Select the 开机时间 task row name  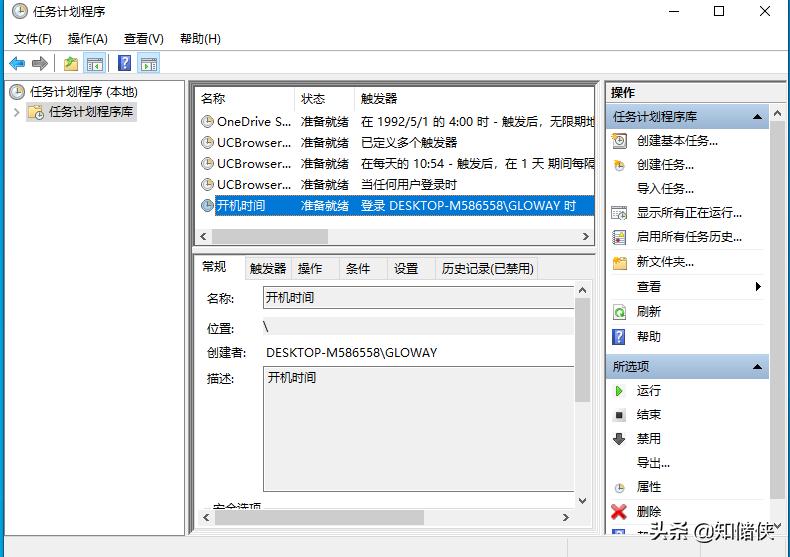click(x=240, y=205)
